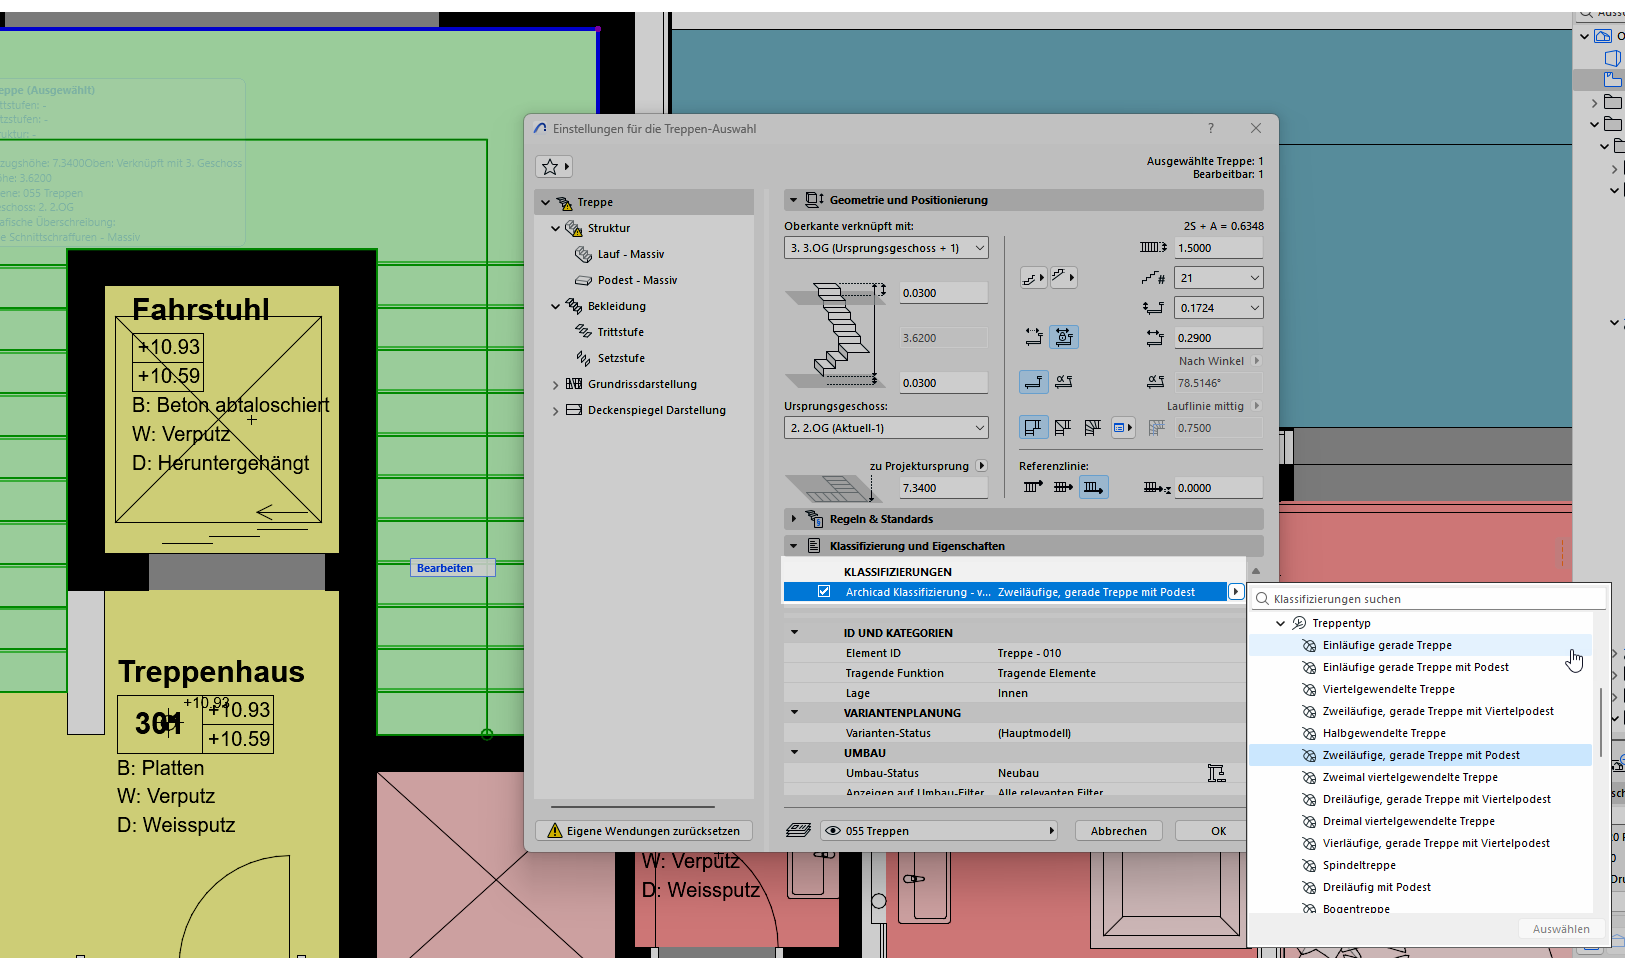Screen dimensions: 1625x958
Task: Click the help question mark icon
Action: pos(1211,128)
